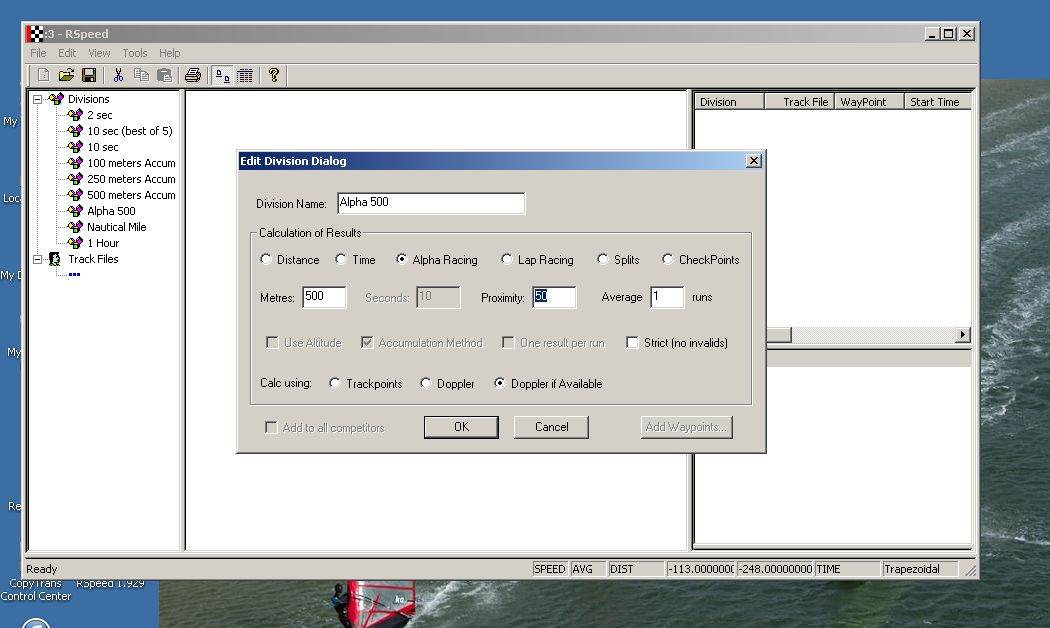The height and width of the screenshot is (628, 1050).
Task: Open the View menu
Action: [x=99, y=52]
